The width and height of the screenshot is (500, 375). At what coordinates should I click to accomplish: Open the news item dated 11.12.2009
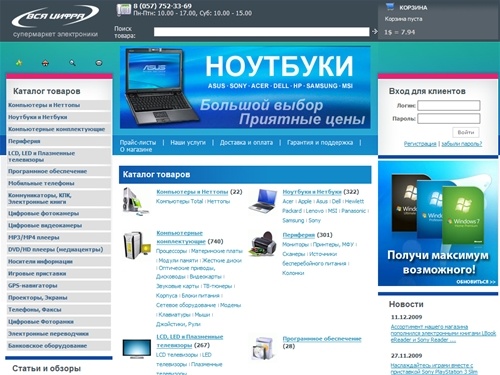point(443,333)
